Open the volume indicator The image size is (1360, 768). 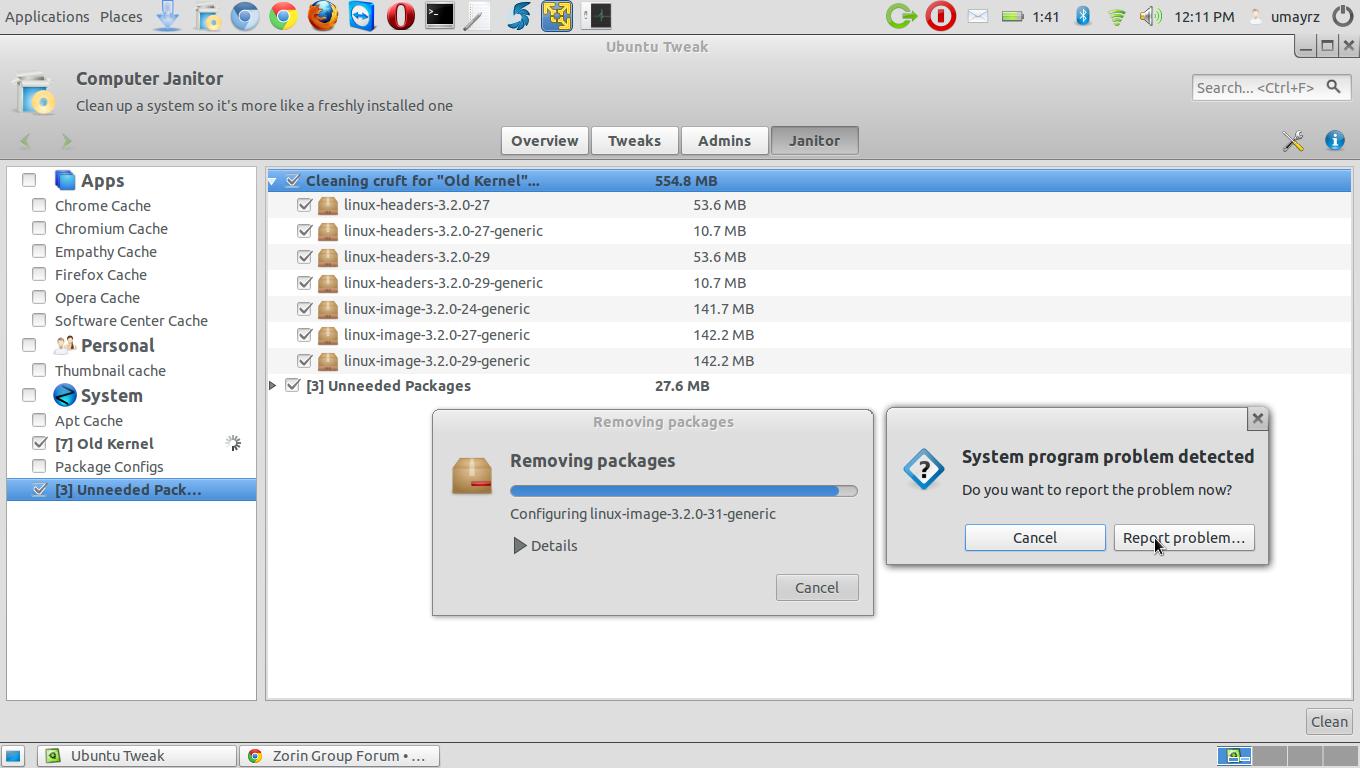click(1150, 16)
